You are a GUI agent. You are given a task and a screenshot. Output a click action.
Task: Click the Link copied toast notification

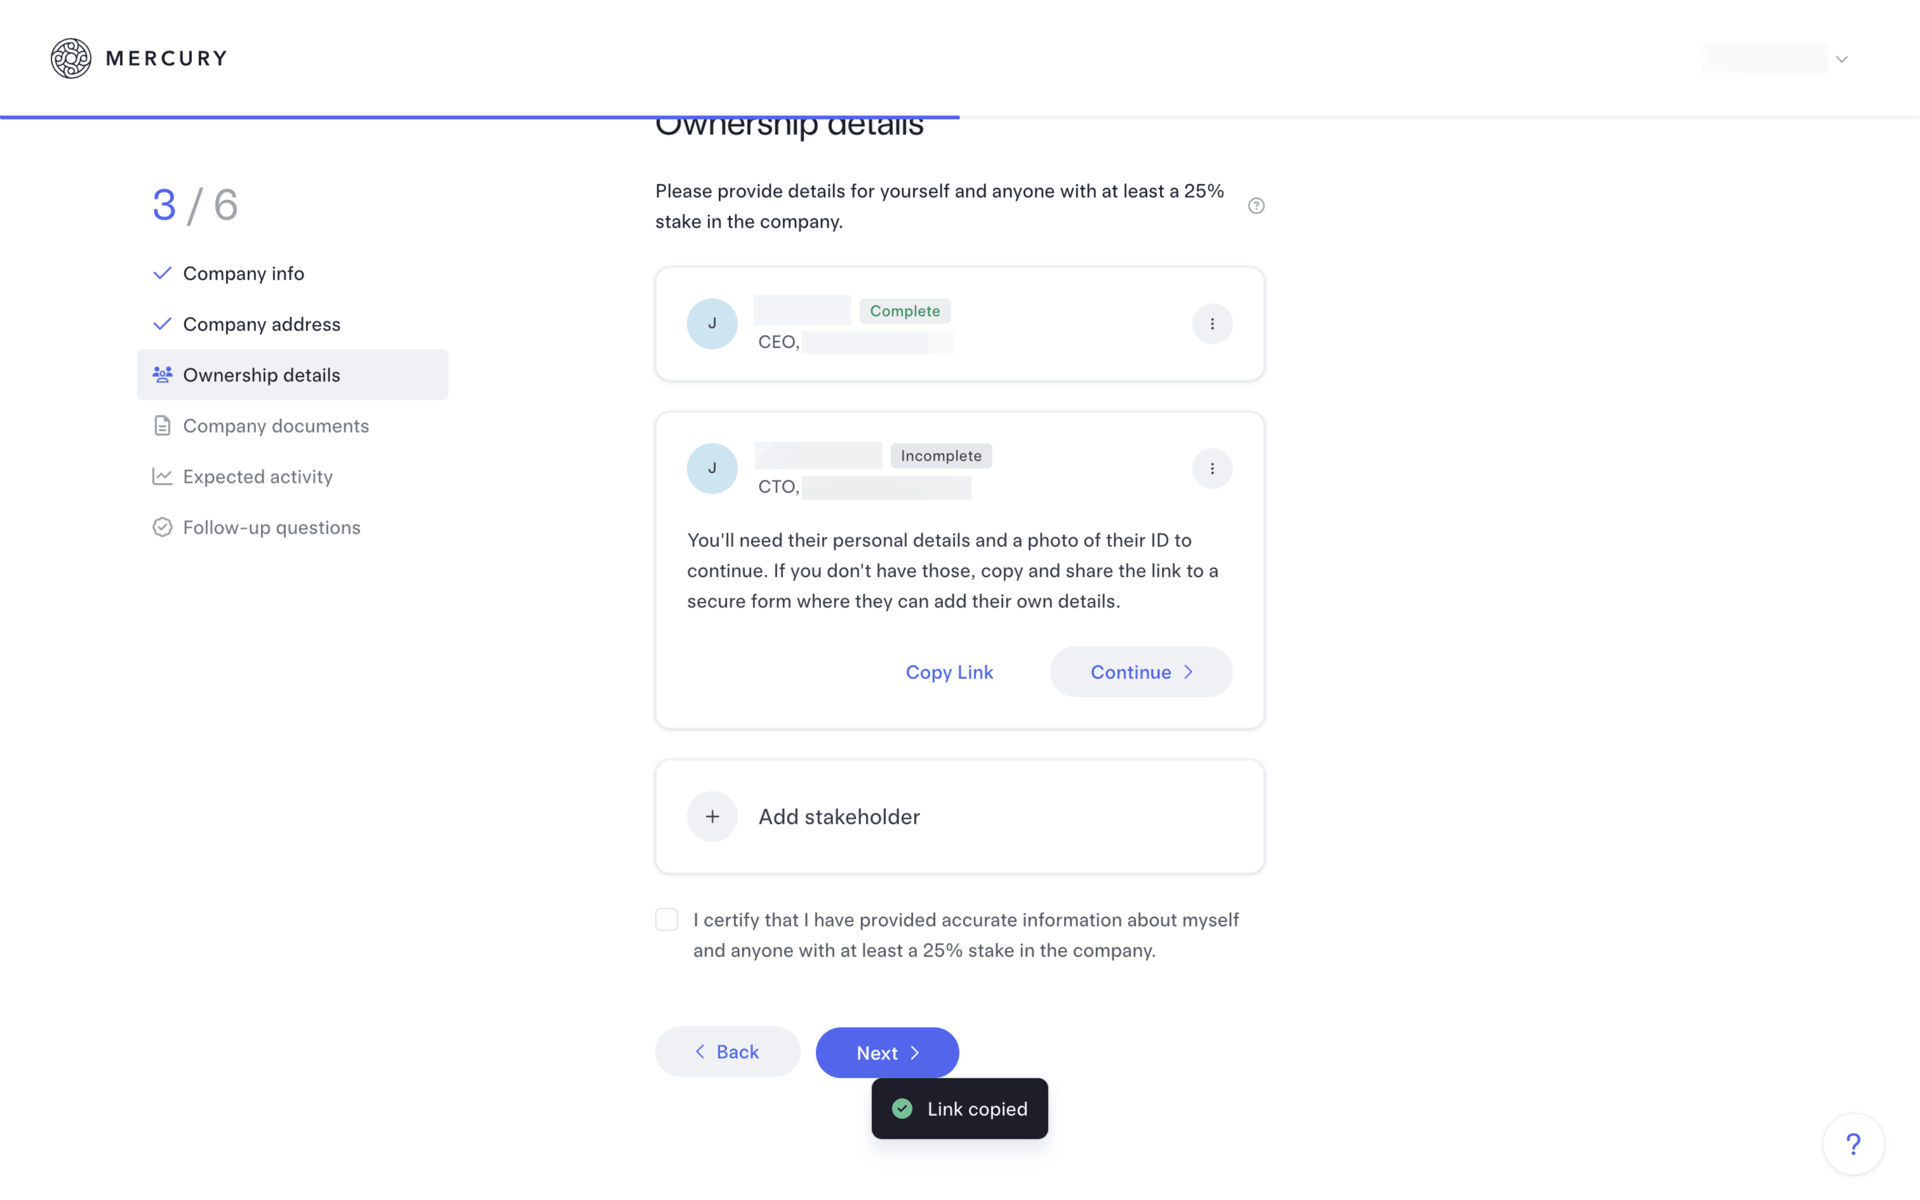(x=960, y=1109)
